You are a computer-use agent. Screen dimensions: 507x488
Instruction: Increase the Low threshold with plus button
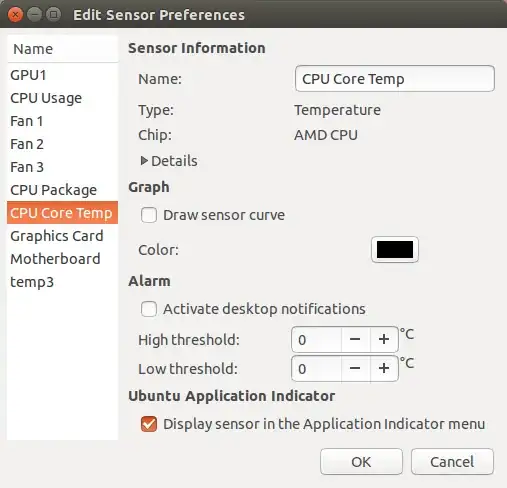click(384, 369)
